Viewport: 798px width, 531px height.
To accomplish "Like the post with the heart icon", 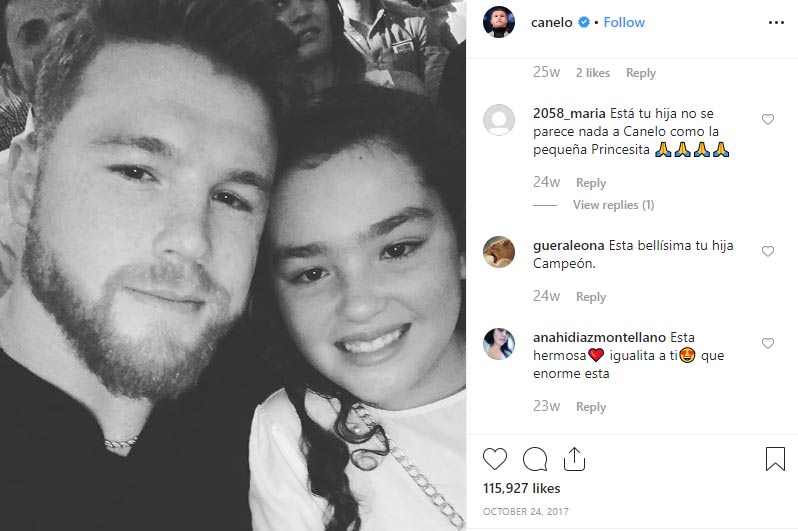I will pyautogui.click(x=495, y=459).
